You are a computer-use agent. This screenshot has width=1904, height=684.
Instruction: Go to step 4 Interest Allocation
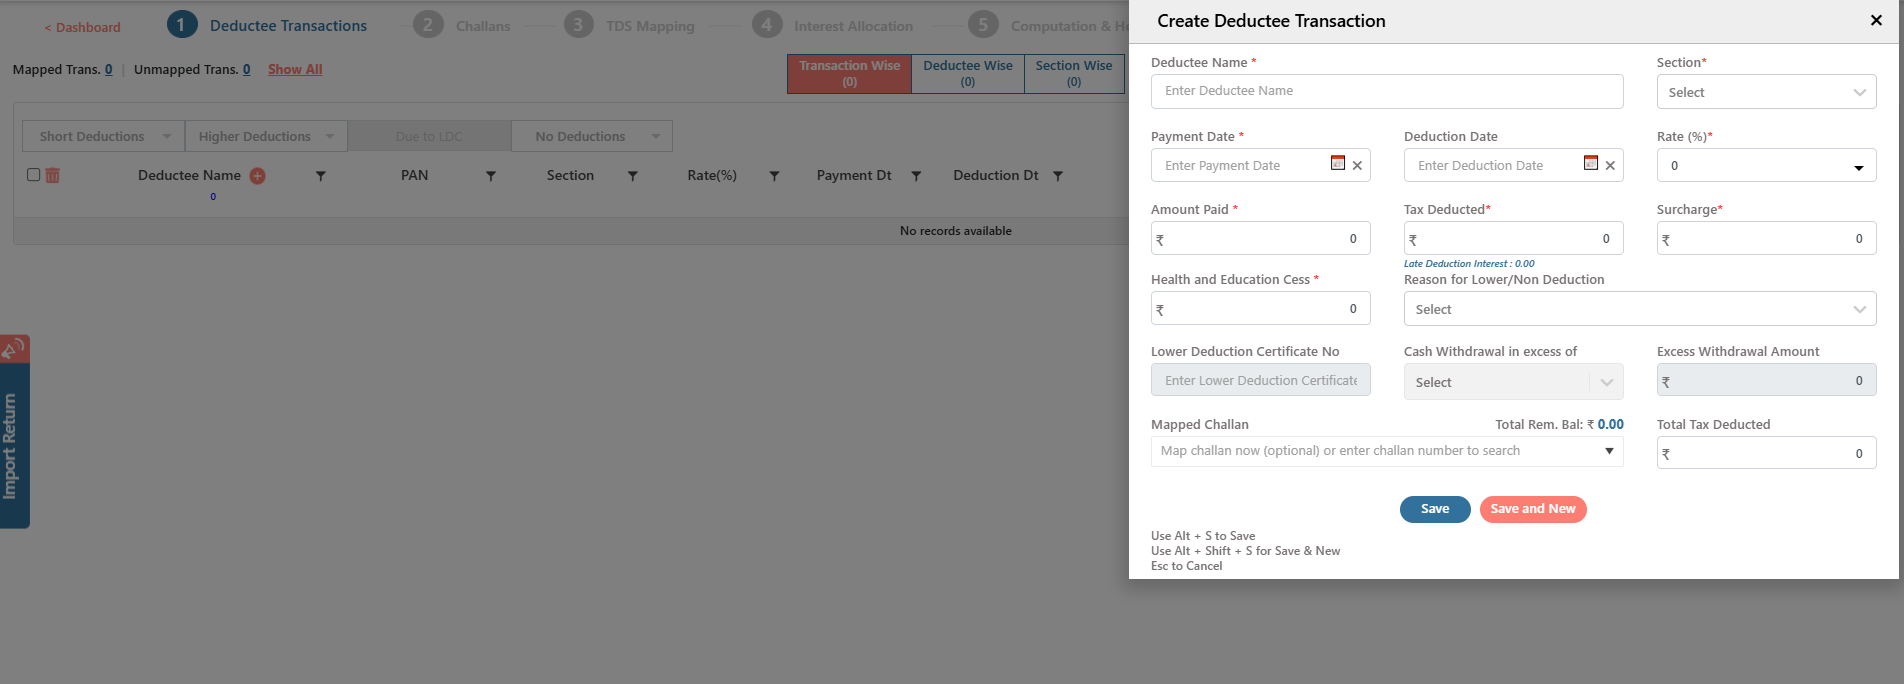[833, 25]
